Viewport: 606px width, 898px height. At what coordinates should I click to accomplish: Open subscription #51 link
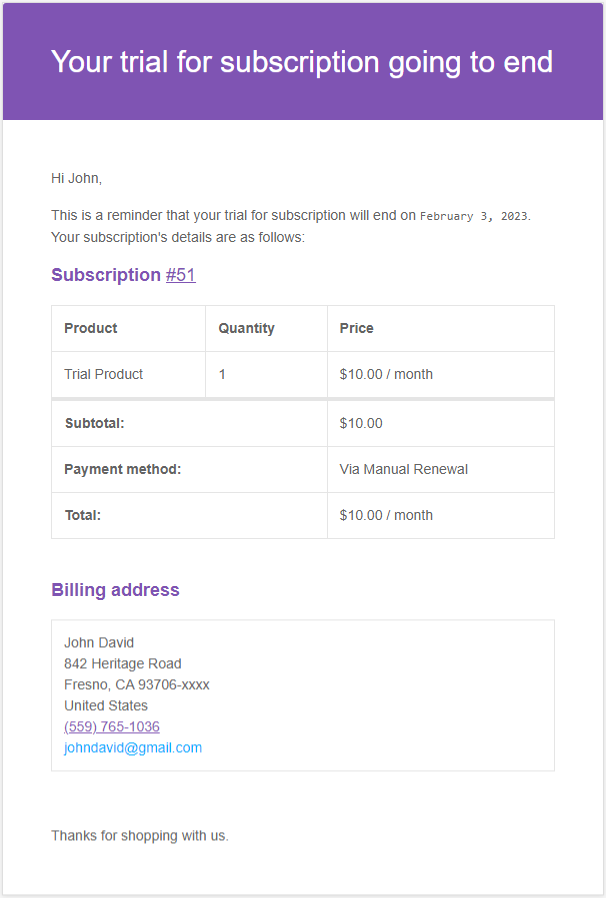(x=181, y=275)
